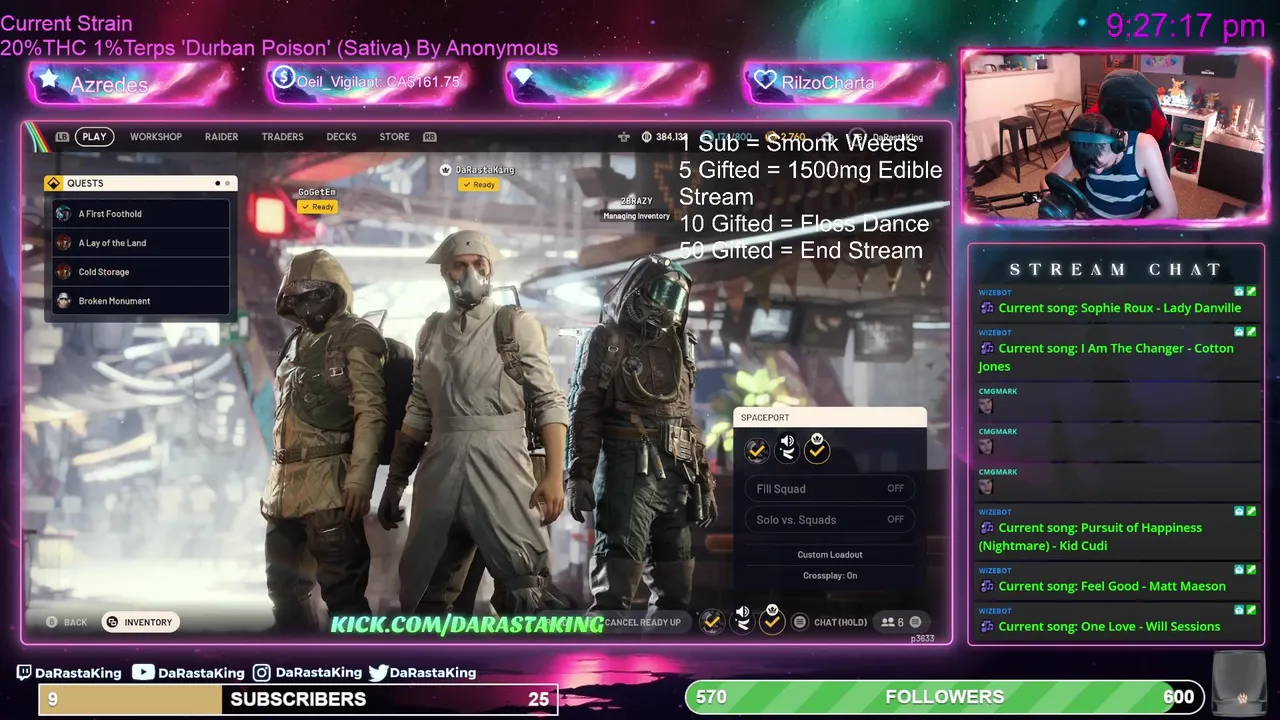Toggle the Crossplay: On setting
Image resolution: width=1280 pixels, height=720 pixels.
coord(829,576)
